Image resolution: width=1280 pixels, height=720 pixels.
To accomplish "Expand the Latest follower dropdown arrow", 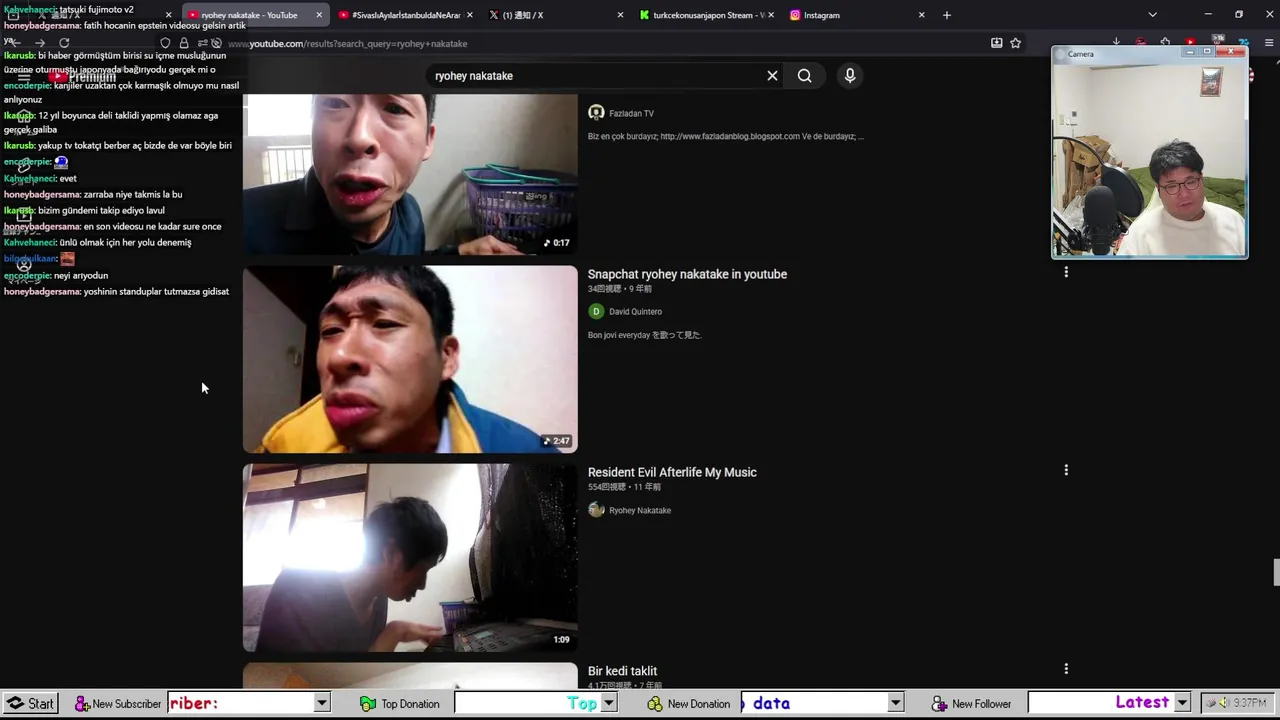I will (x=1182, y=704).
